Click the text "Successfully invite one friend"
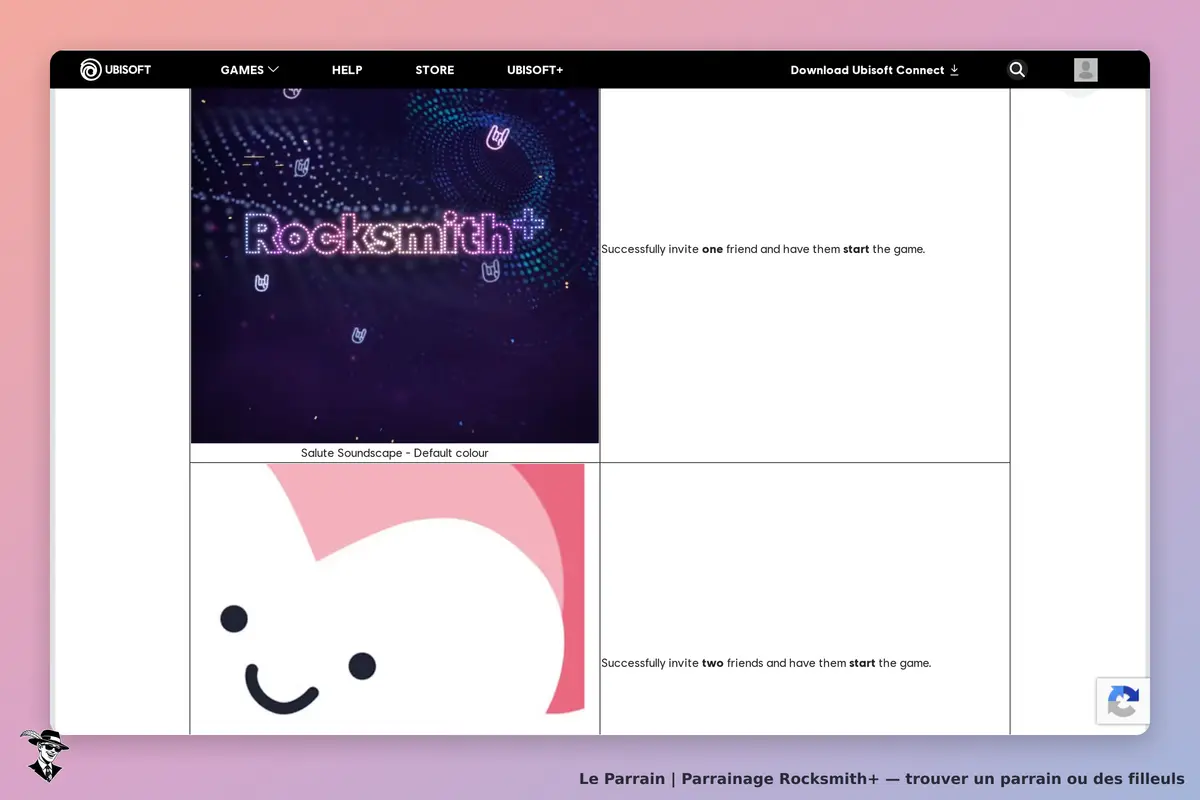This screenshot has width=1200, height=800. point(679,249)
